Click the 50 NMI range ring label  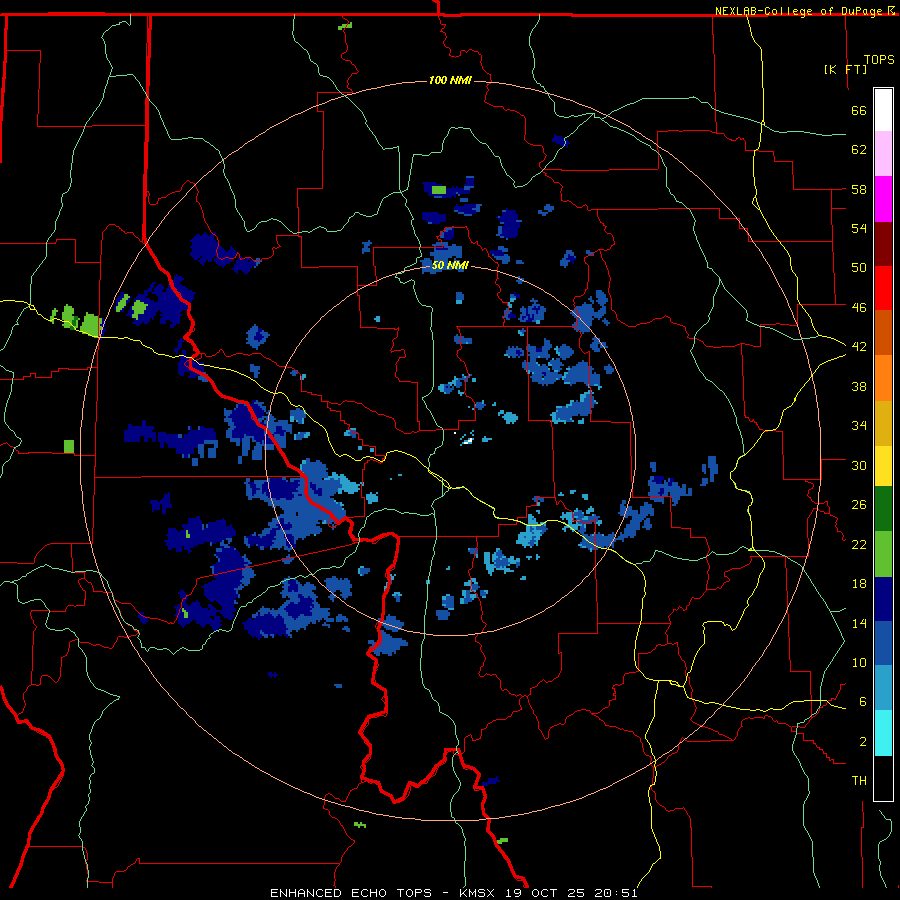pos(450,265)
